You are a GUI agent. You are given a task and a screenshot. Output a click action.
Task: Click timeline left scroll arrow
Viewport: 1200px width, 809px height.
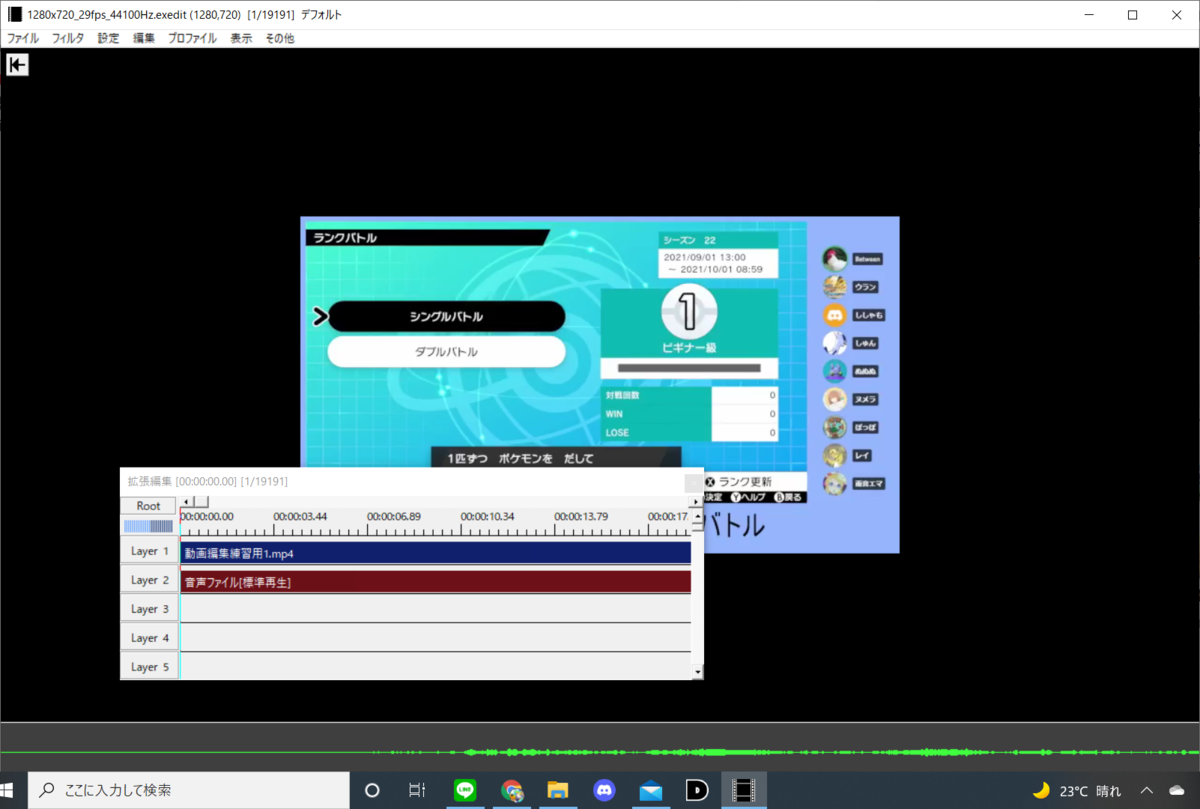point(184,502)
